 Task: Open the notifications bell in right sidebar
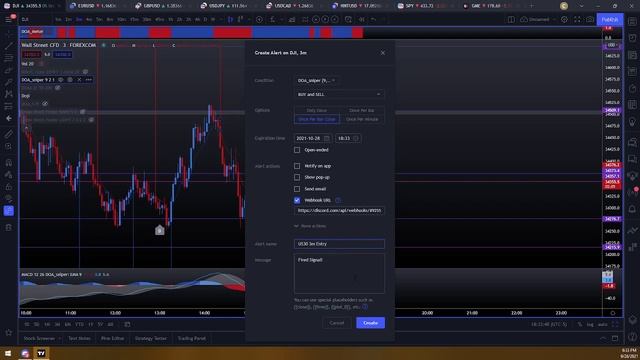632,209
